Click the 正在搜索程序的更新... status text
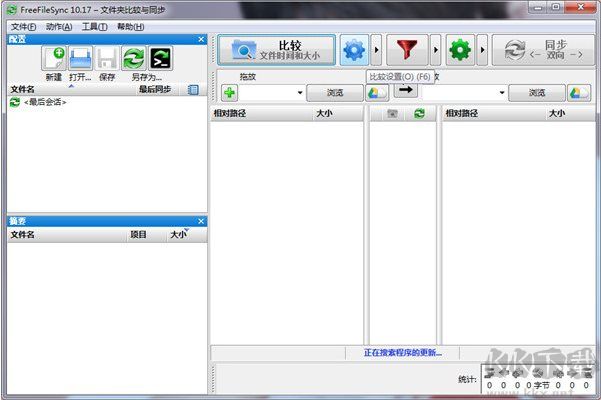Viewport: 601px width, 400px height. pos(402,352)
